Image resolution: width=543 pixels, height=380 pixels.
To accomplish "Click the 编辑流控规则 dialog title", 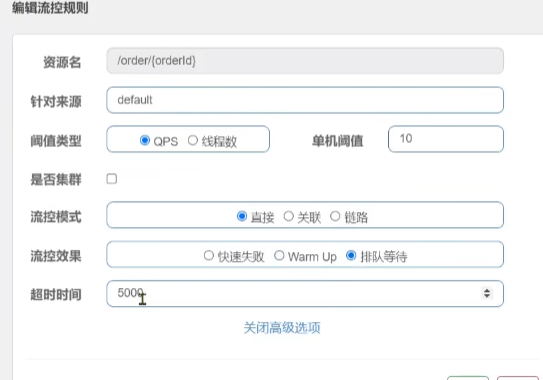I will pyautogui.click(x=50, y=8).
